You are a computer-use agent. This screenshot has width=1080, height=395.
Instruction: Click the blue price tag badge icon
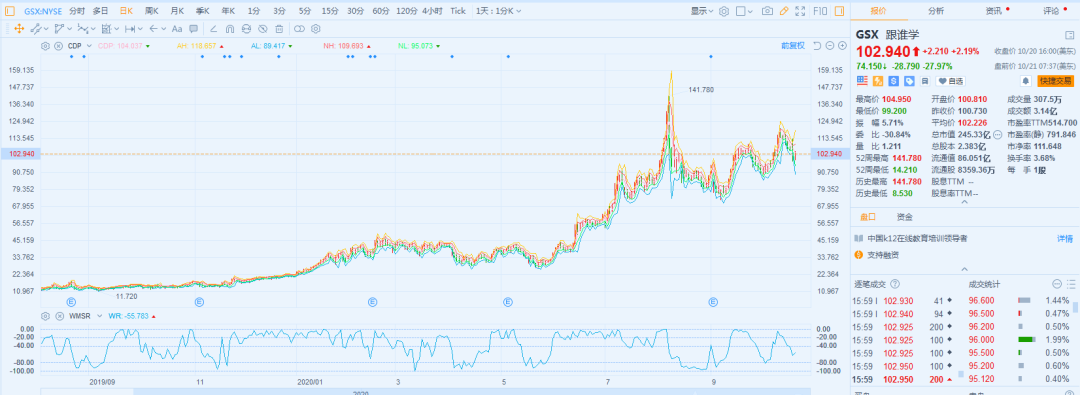click(x=909, y=81)
